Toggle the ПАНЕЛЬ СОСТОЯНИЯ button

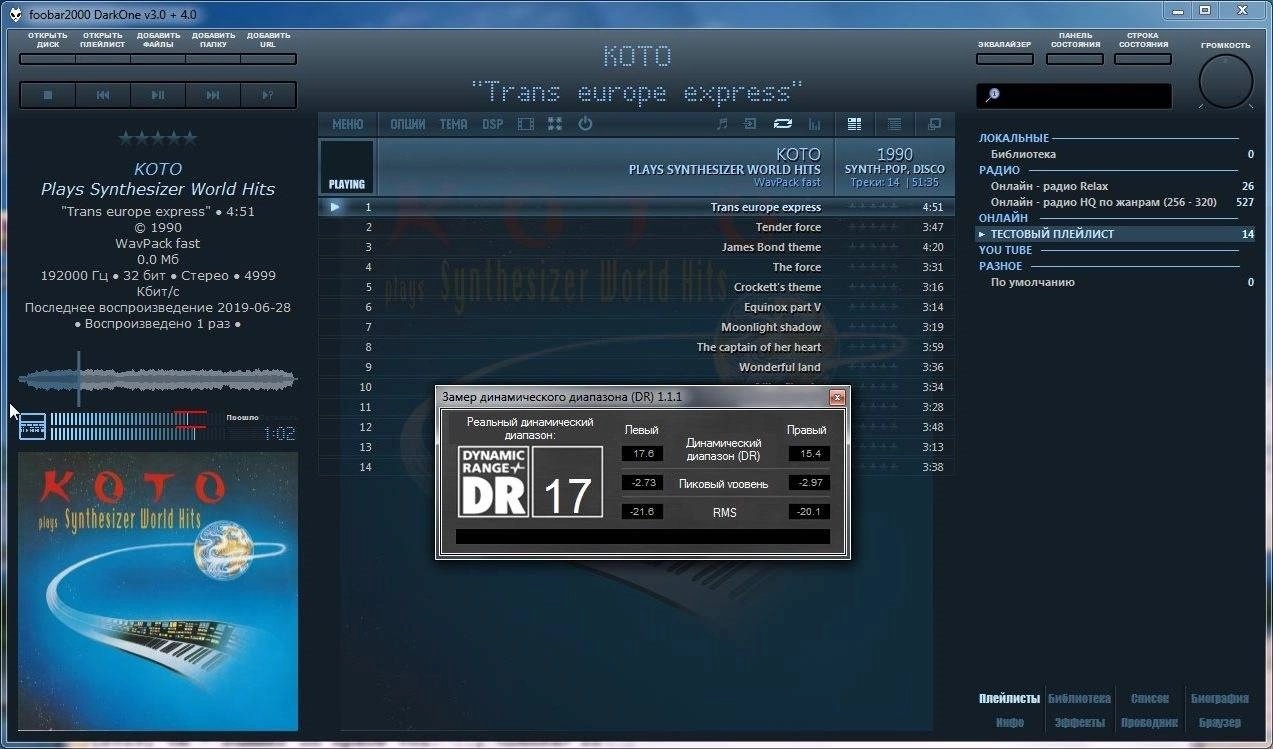(x=1075, y=58)
